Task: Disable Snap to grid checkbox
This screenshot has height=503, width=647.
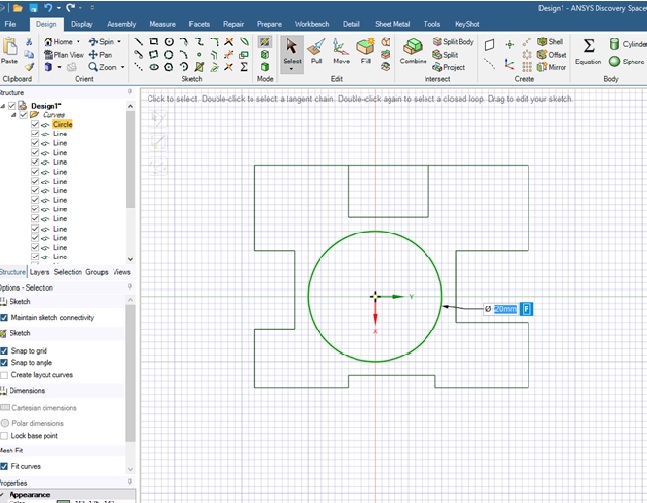Action: (x=4, y=351)
